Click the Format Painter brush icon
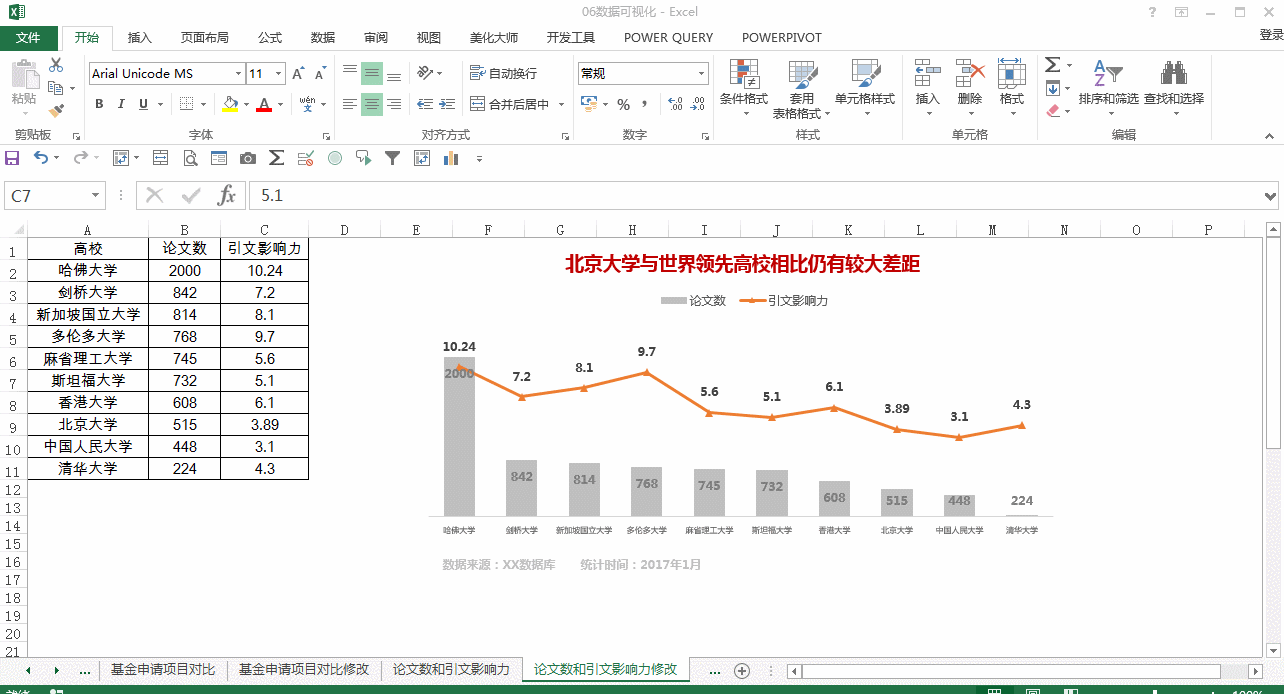This screenshot has height=694, width=1284. click(56, 111)
